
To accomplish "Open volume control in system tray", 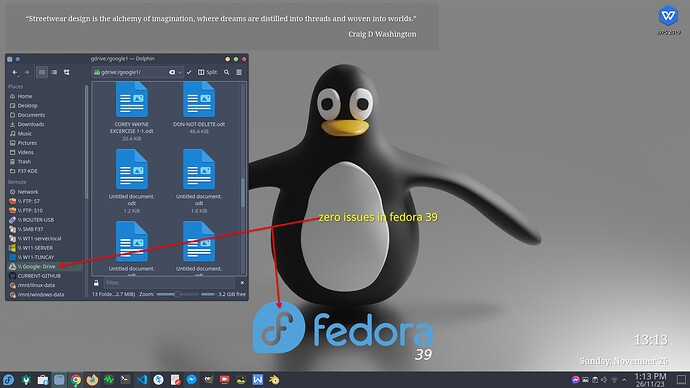I will 604,380.
